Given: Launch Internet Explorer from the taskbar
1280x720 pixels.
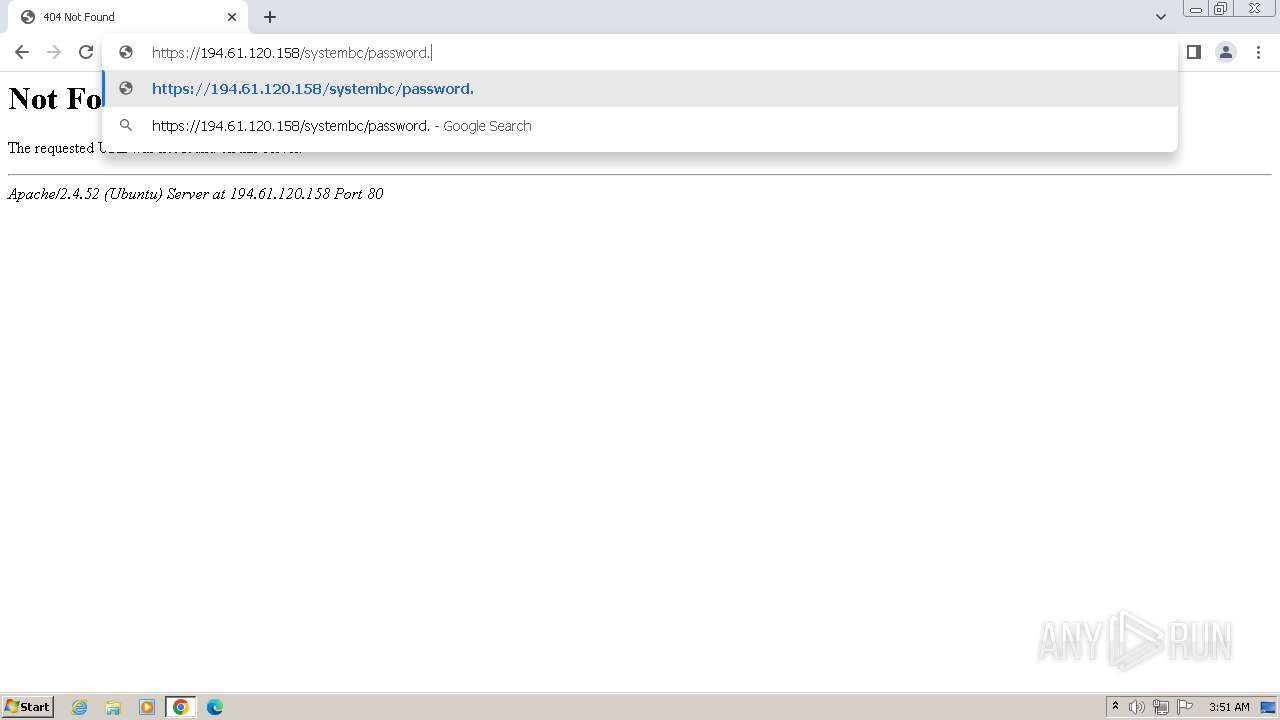Looking at the screenshot, I should click(x=80, y=707).
